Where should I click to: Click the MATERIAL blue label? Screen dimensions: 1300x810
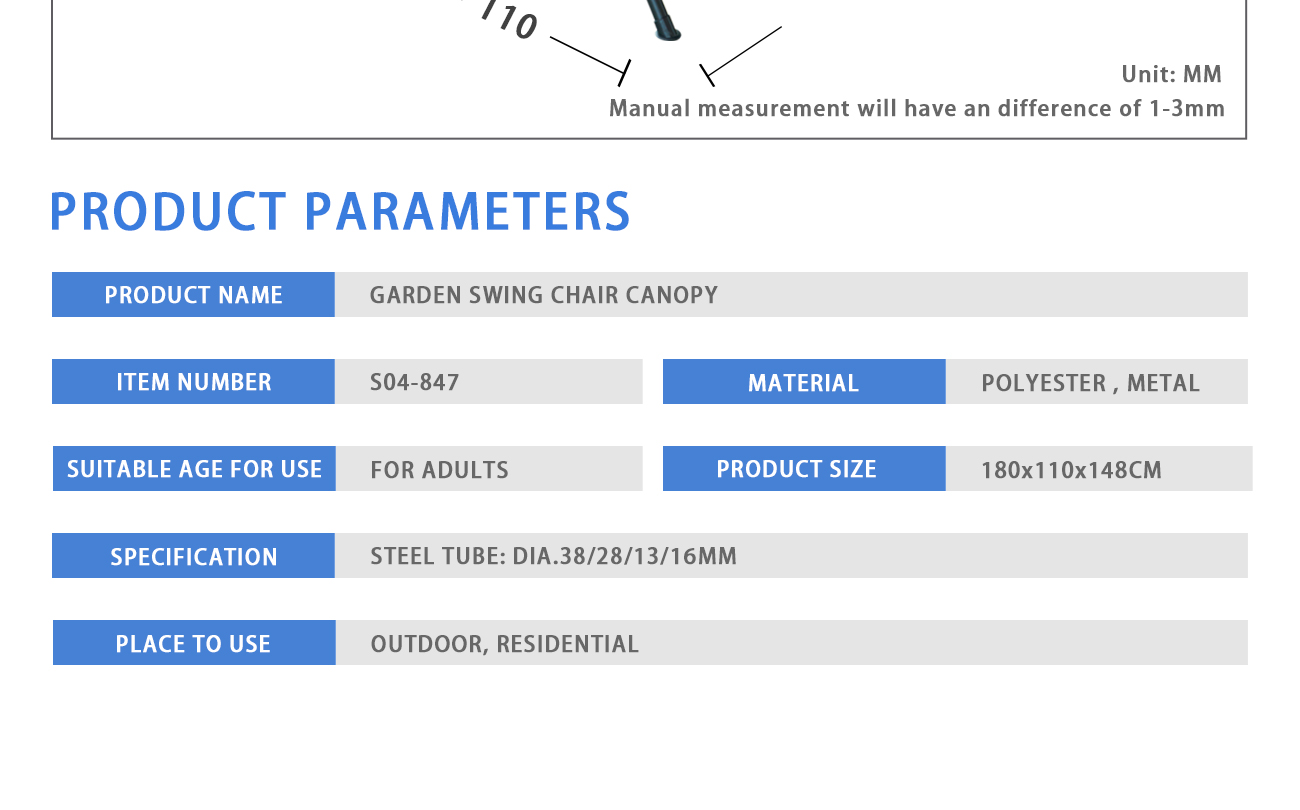click(804, 382)
